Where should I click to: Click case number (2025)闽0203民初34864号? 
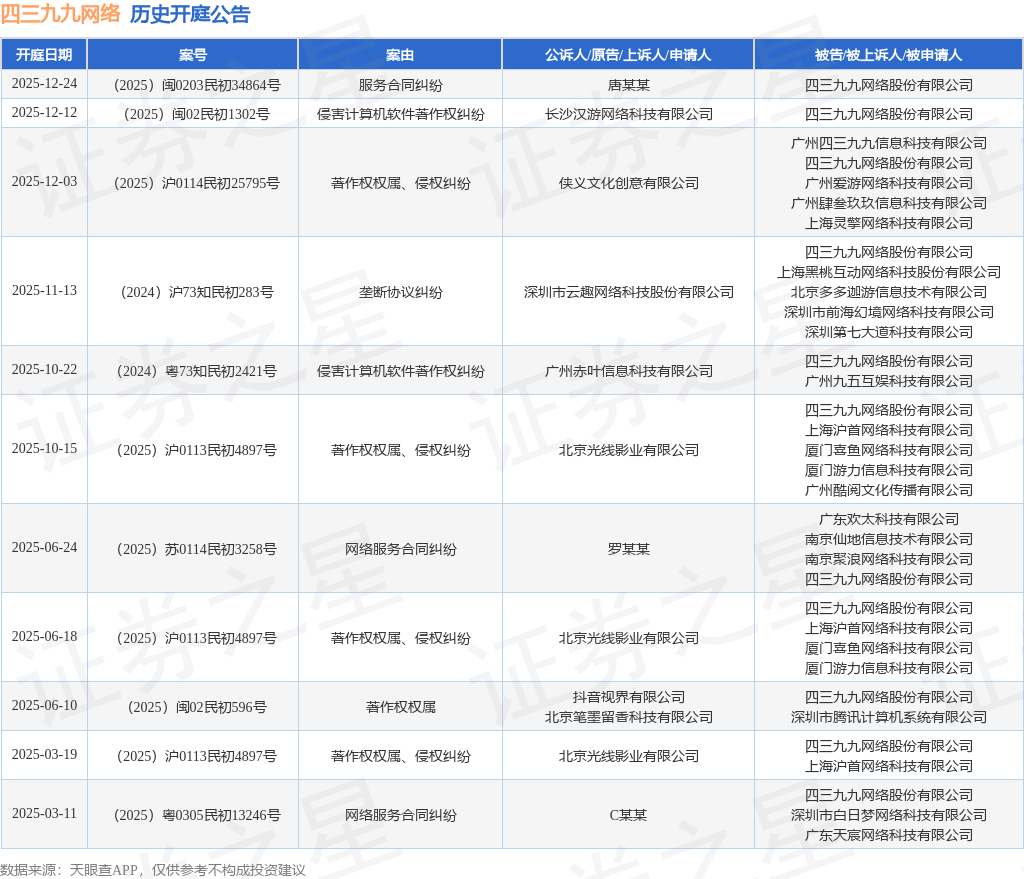click(197, 85)
